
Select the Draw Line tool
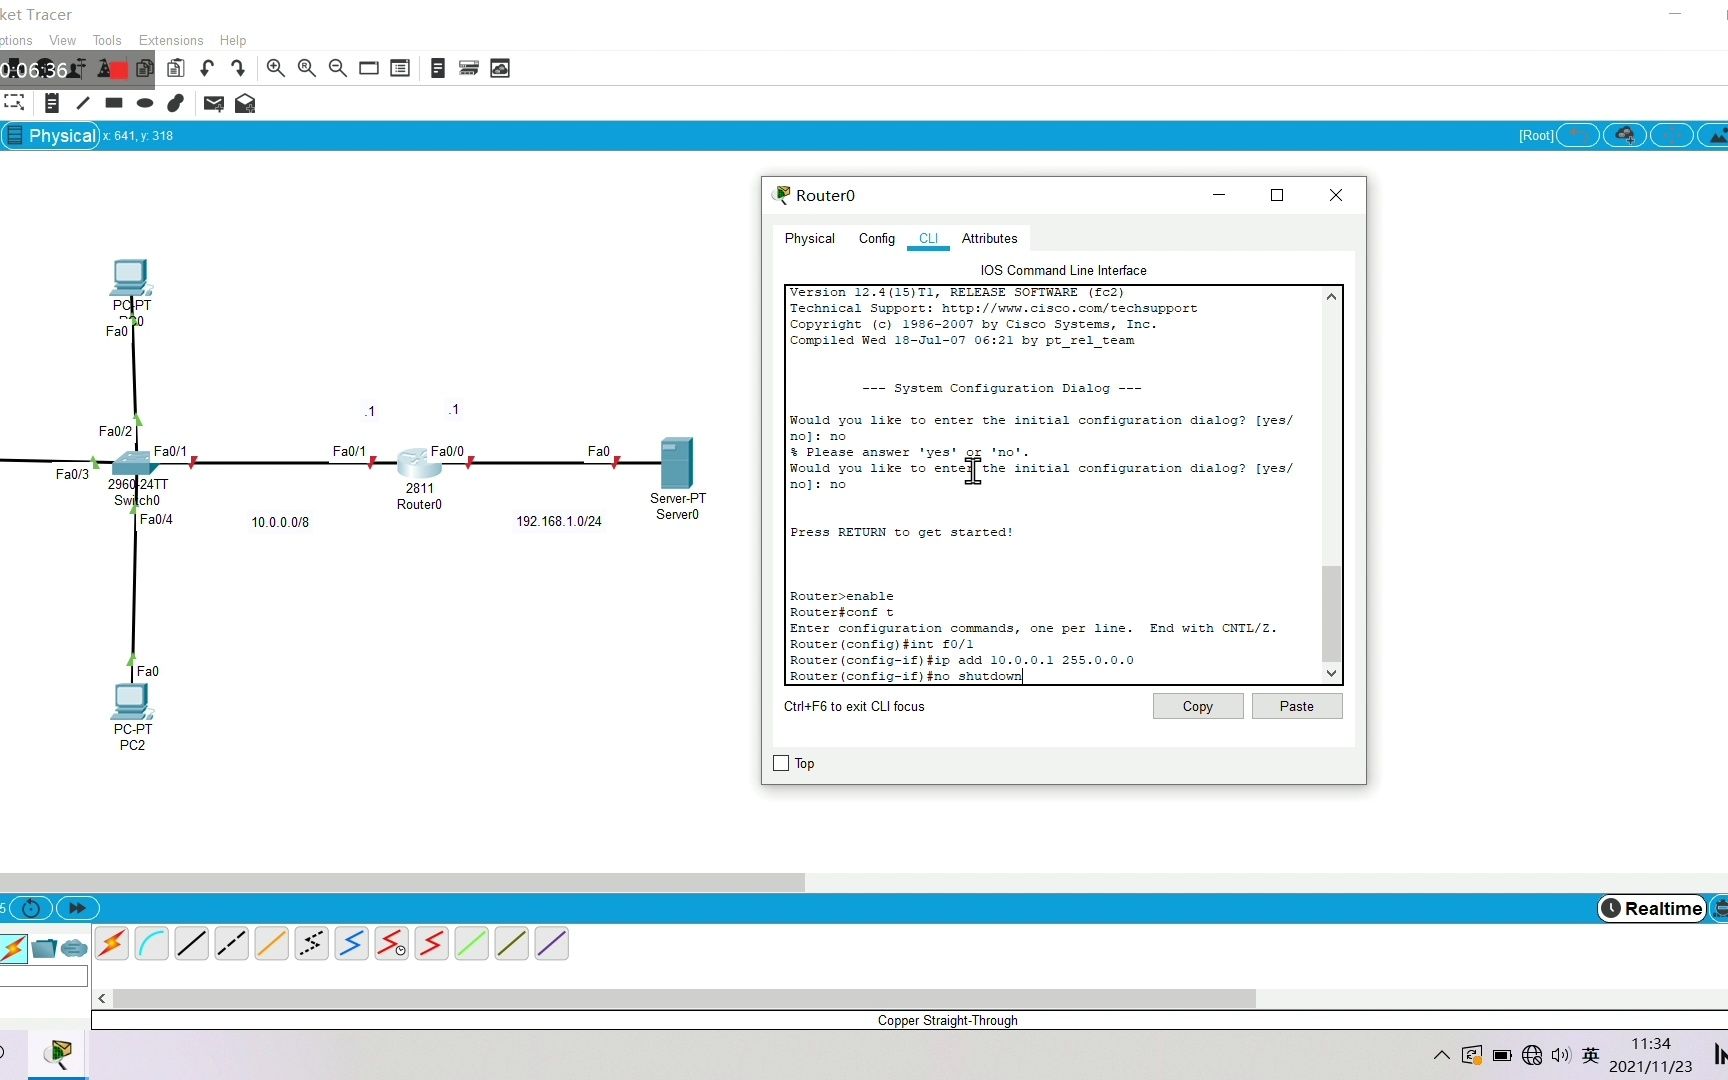point(83,103)
